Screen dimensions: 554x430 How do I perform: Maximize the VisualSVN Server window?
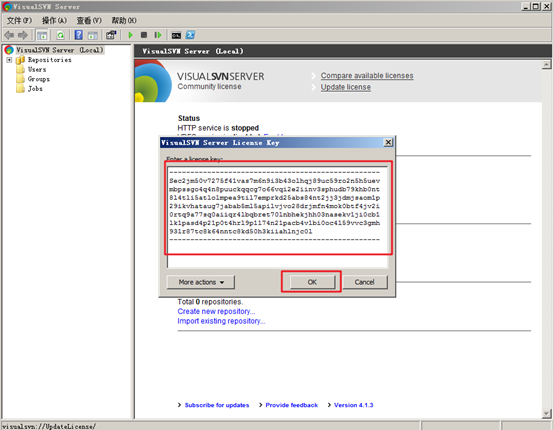[536, 6]
